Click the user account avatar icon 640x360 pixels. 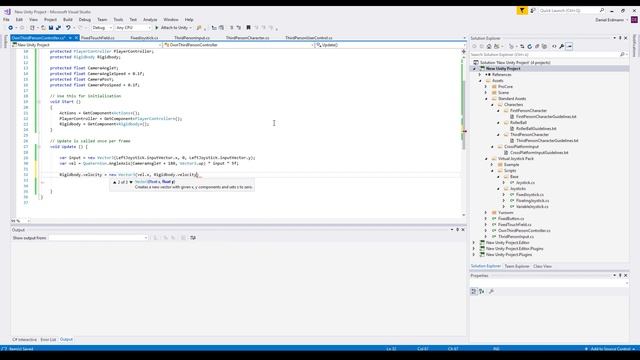(634, 20)
